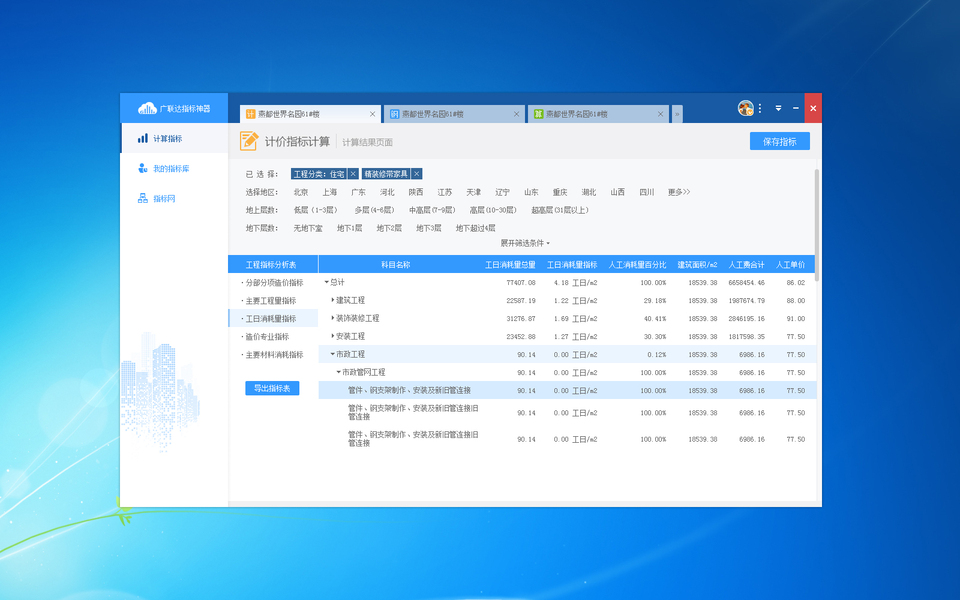The height and width of the screenshot is (600, 960).
Task: Choose 低层(1-3层) above-ground floors filter
Action: [x=315, y=210]
